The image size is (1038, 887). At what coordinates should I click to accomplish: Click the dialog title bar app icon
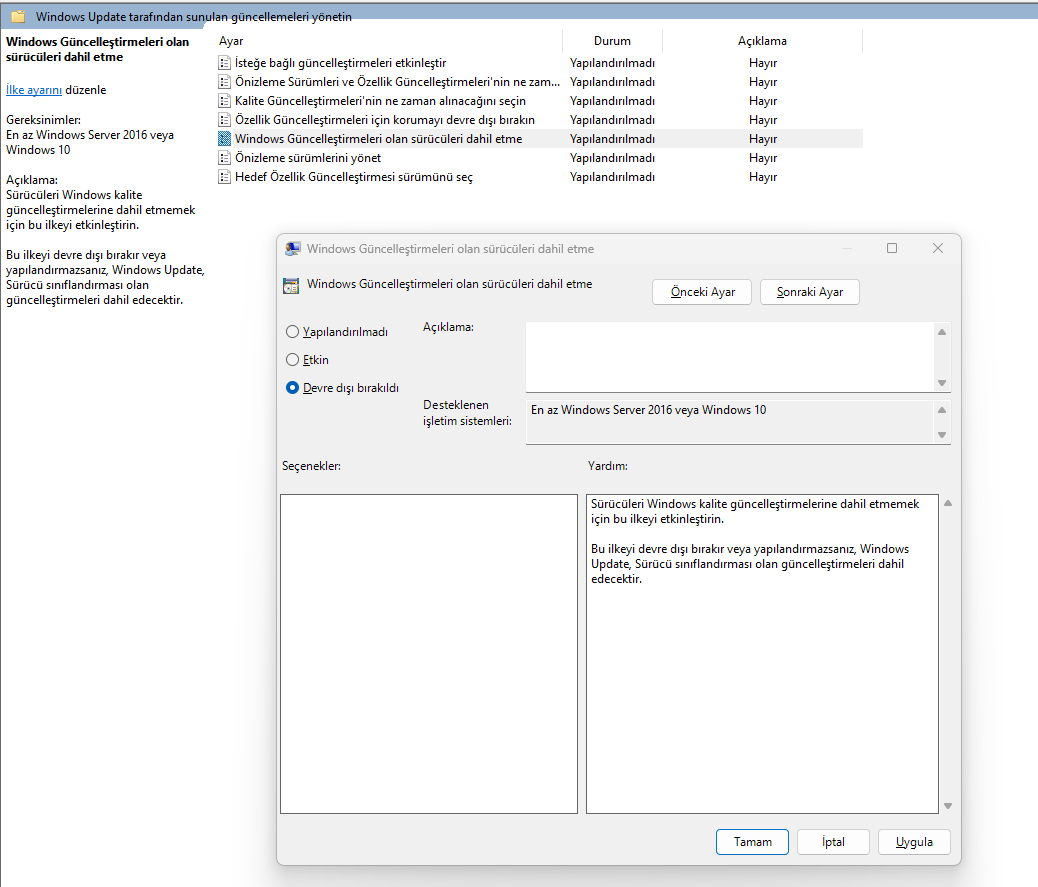click(293, 249)
